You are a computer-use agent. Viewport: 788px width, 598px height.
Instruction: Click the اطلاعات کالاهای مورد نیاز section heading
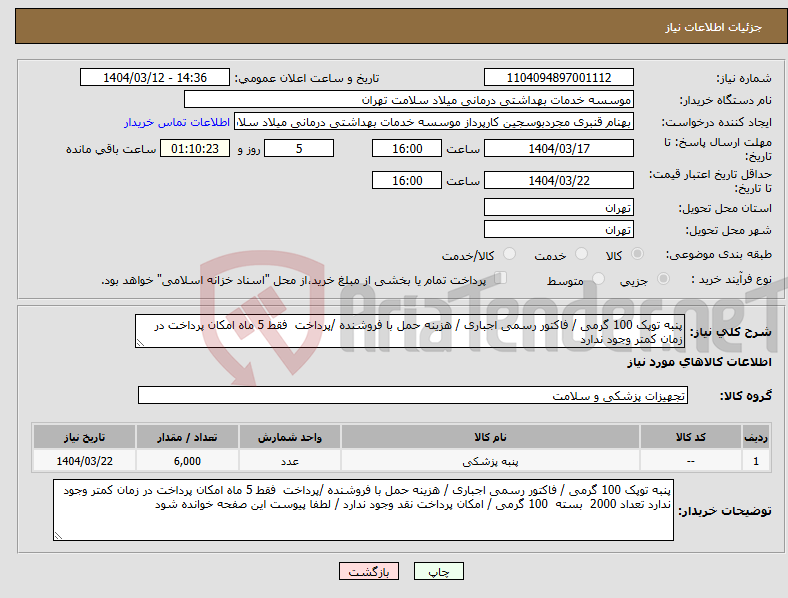pos(699,362)
